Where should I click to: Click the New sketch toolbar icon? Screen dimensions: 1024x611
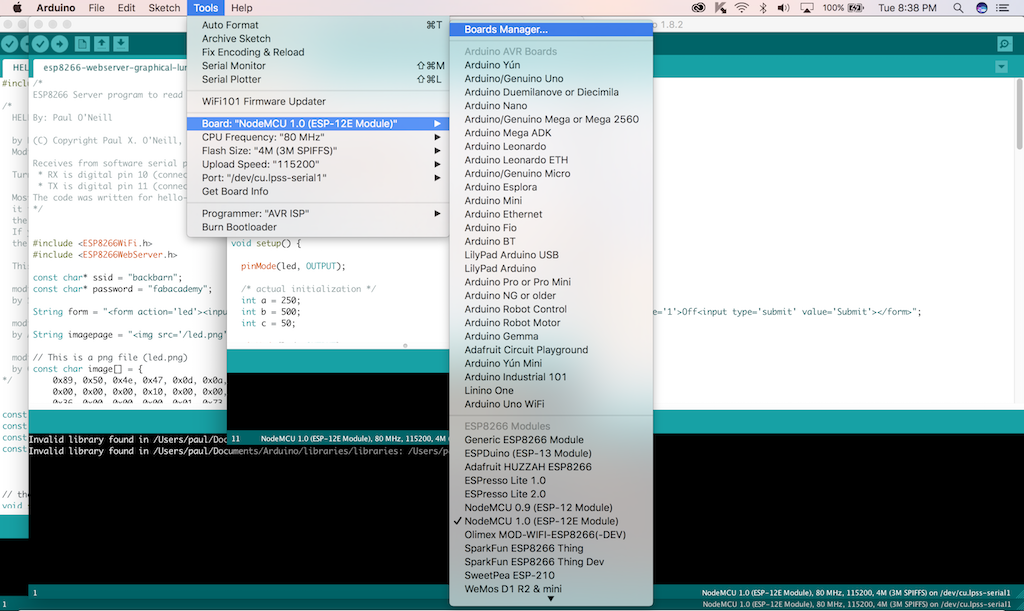82,44
